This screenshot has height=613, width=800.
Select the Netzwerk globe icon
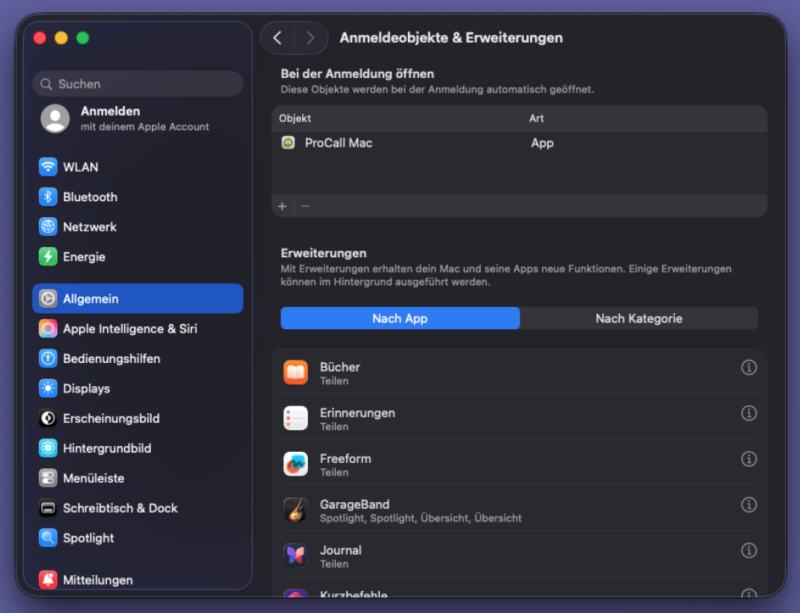click(48, 227)
